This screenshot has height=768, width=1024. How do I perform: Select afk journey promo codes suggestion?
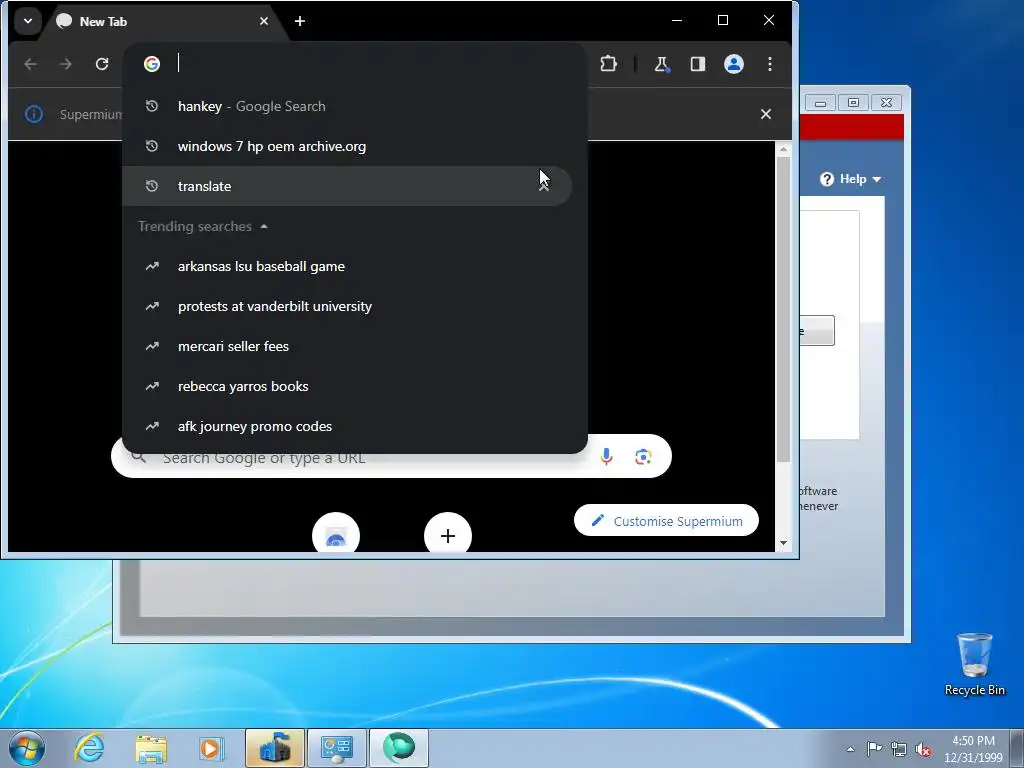tap(347, 426)
